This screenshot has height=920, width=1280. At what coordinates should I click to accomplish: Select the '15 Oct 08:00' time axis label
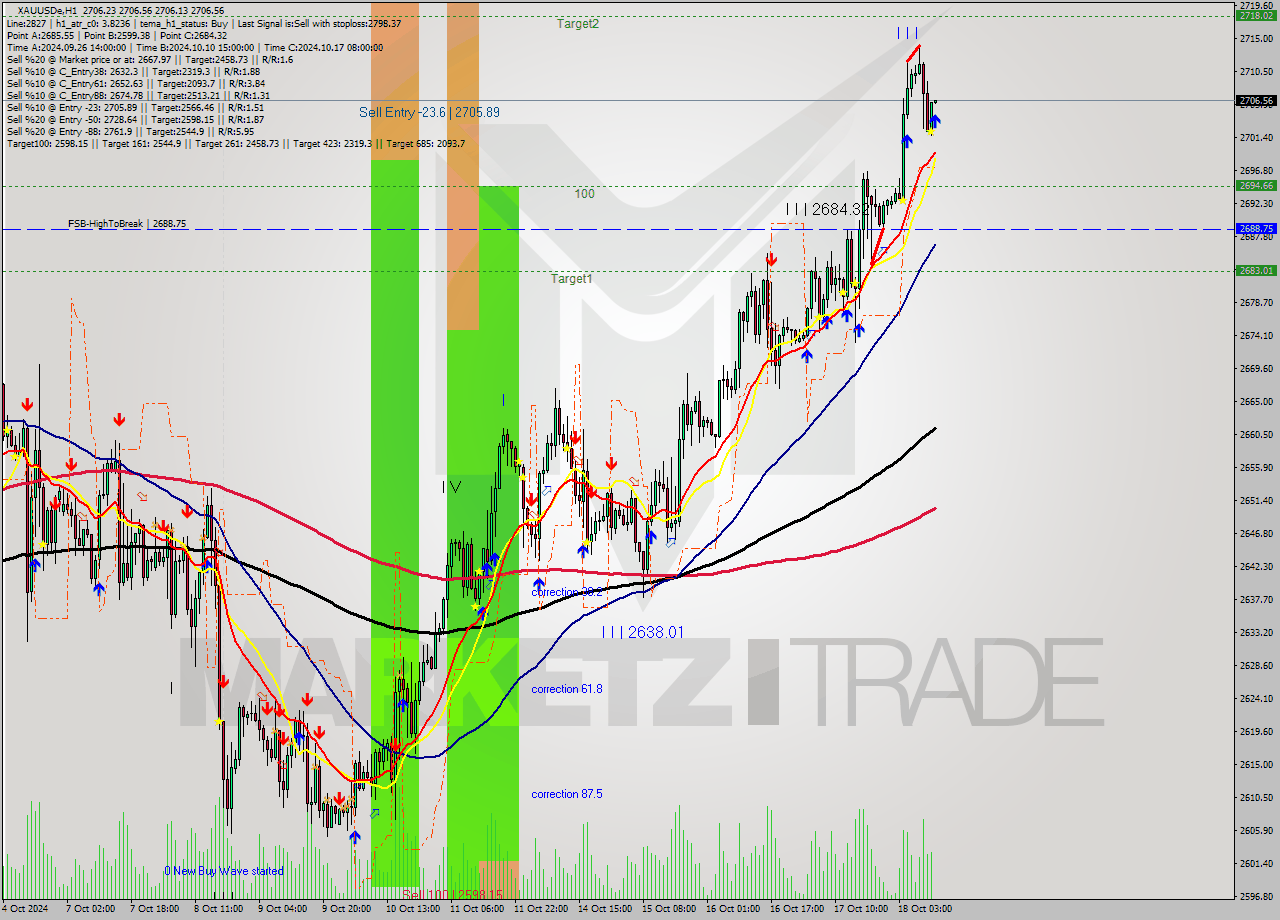click(669, 909)
